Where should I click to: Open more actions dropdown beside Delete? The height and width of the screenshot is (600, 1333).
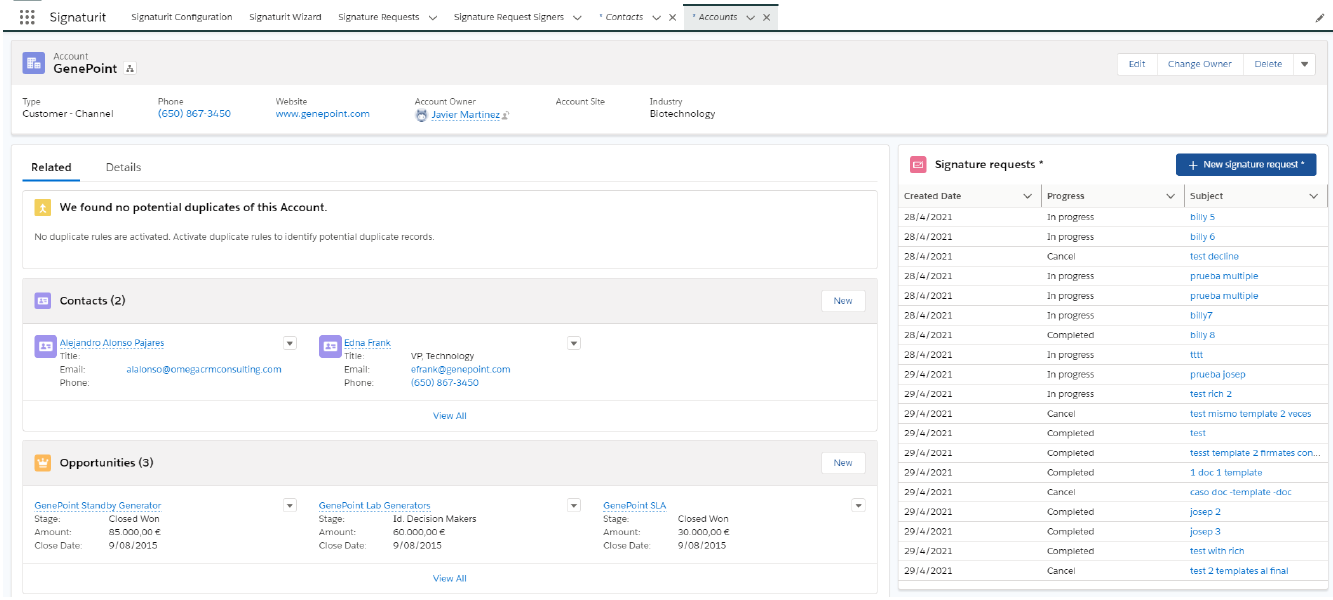1305,64
